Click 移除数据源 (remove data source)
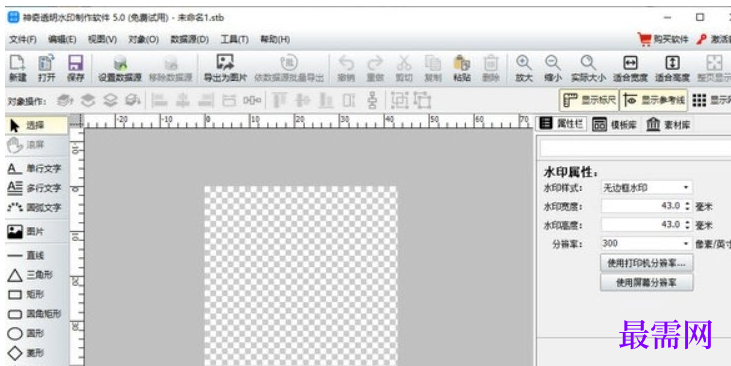The image size is (731, 366). click(171, 69)
